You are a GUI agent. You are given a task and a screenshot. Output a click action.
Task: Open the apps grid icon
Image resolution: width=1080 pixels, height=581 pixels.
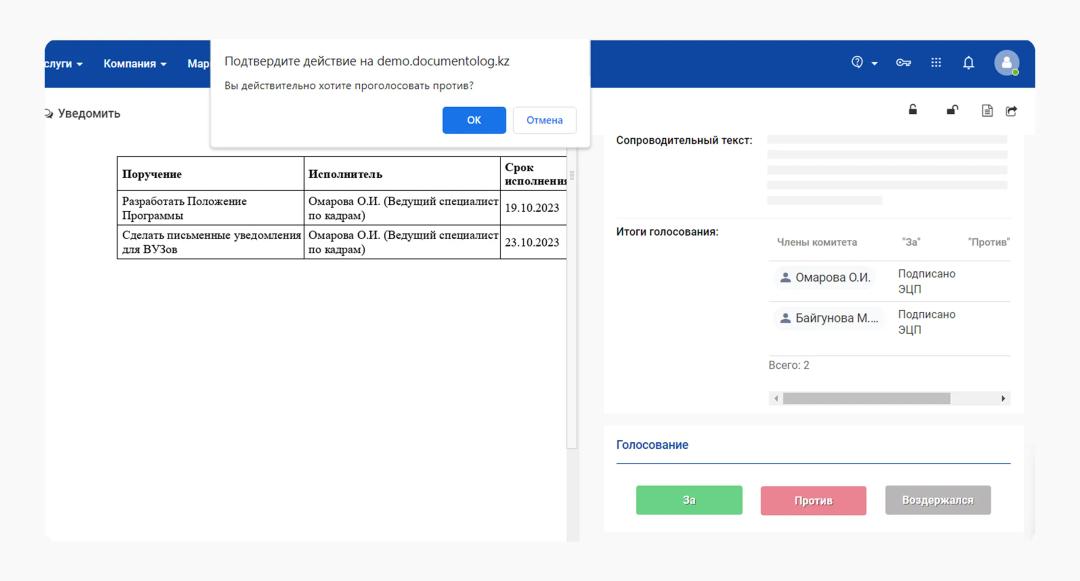[936, 63]
